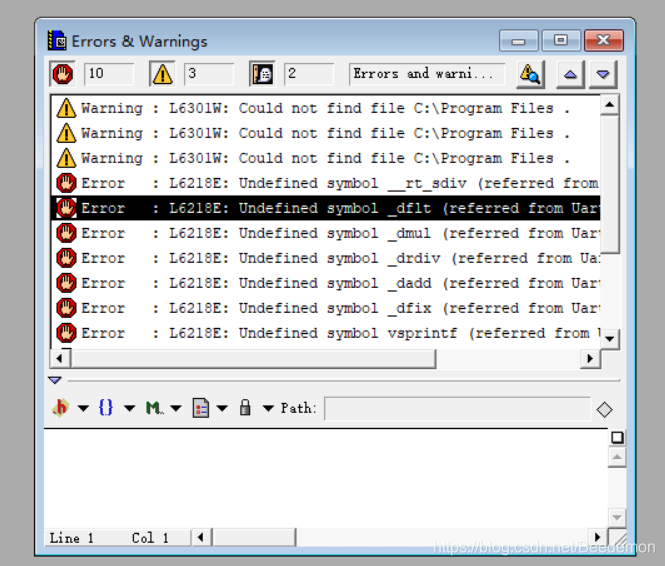The width and height of the screenshot is (665, 566).
Task: Click source pane scroll-up arrow
Action: pyautogui.click(x=617, y=457)
